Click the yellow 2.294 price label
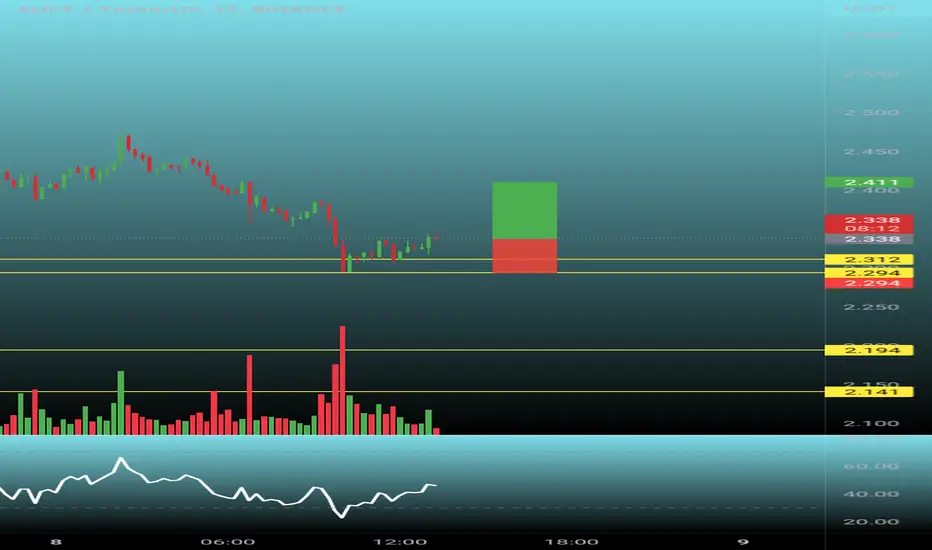The width and height of the screenshot is (932, 550). (x=869, y=273)
